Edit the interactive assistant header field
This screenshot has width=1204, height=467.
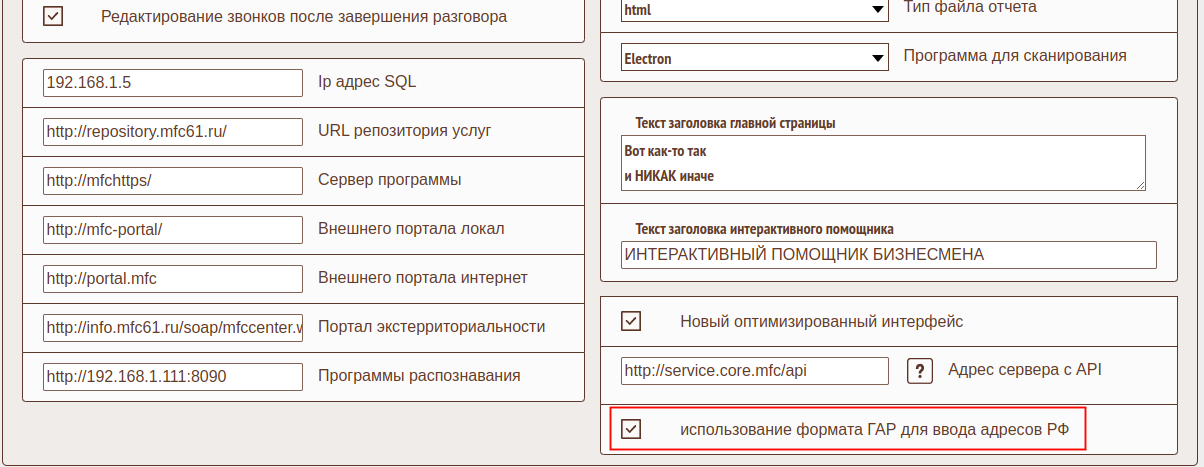tap(887, 255)
